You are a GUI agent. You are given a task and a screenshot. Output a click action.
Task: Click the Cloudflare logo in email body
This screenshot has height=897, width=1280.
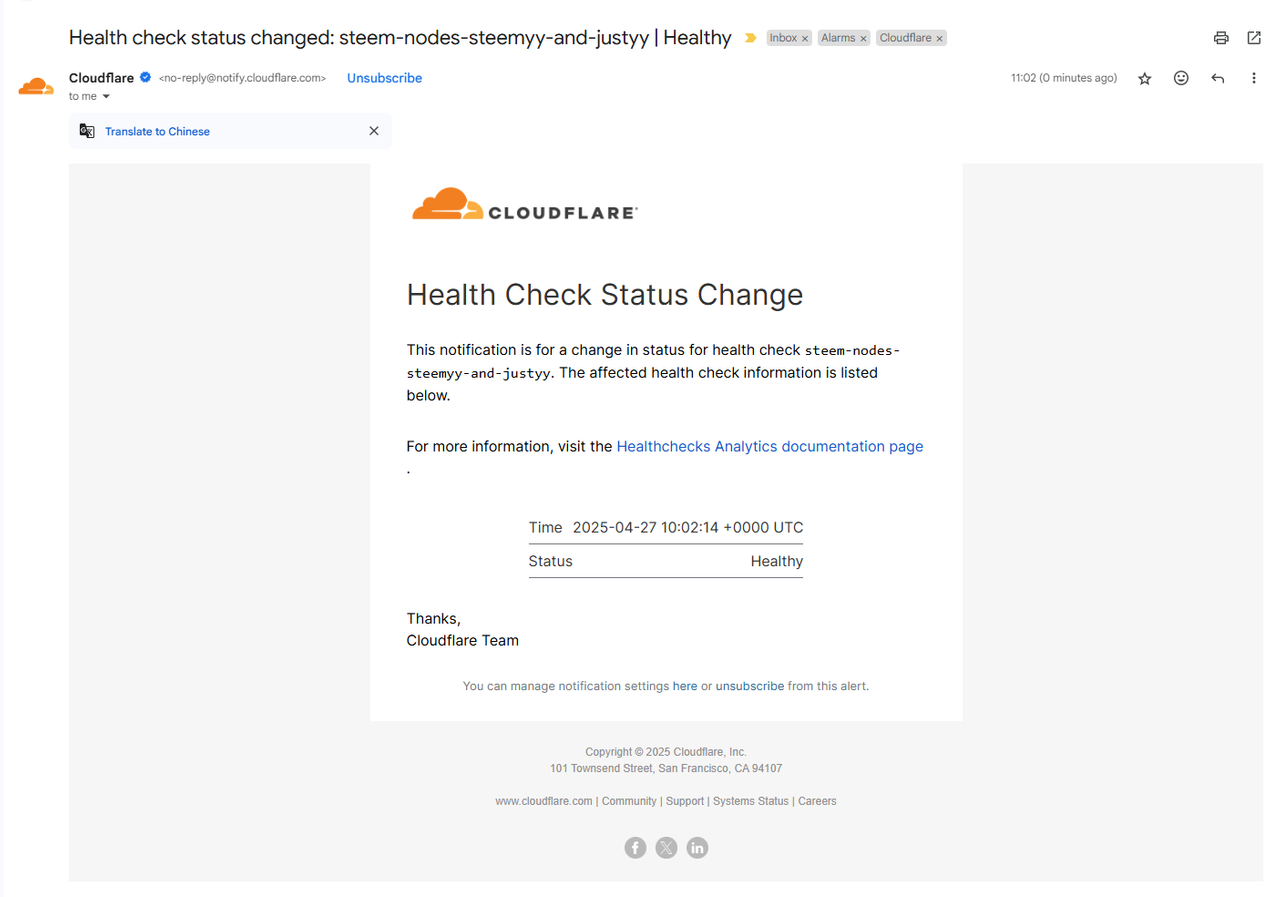point(525,204)
